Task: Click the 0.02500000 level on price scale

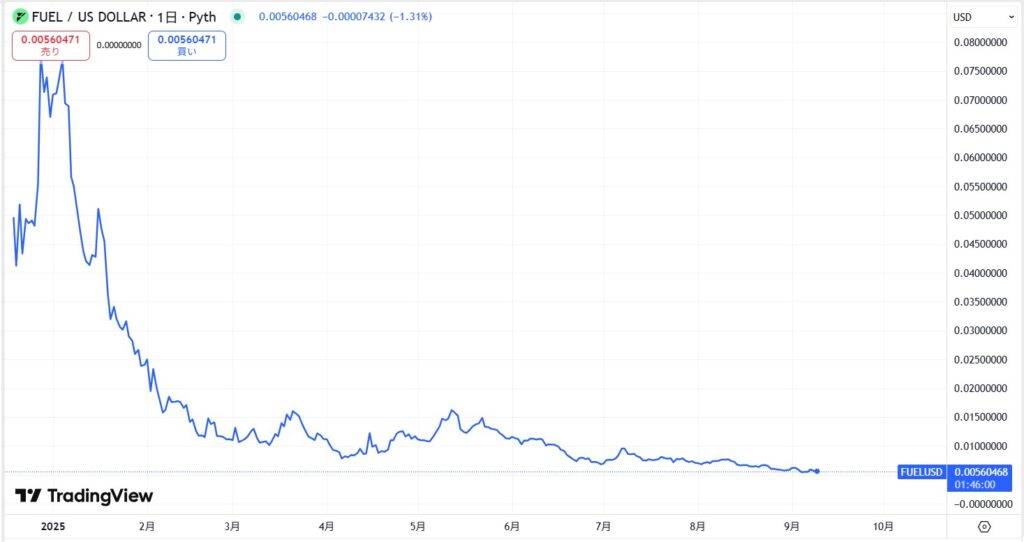Action: pos(981,360)
